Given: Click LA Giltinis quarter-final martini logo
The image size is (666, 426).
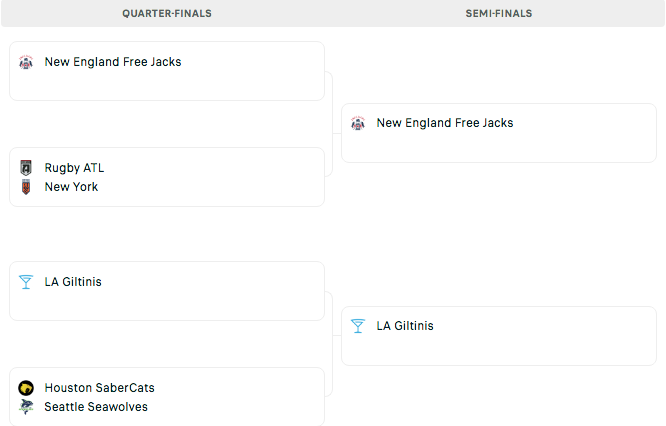Looking at the screenshot, I should tap(26, 282).
